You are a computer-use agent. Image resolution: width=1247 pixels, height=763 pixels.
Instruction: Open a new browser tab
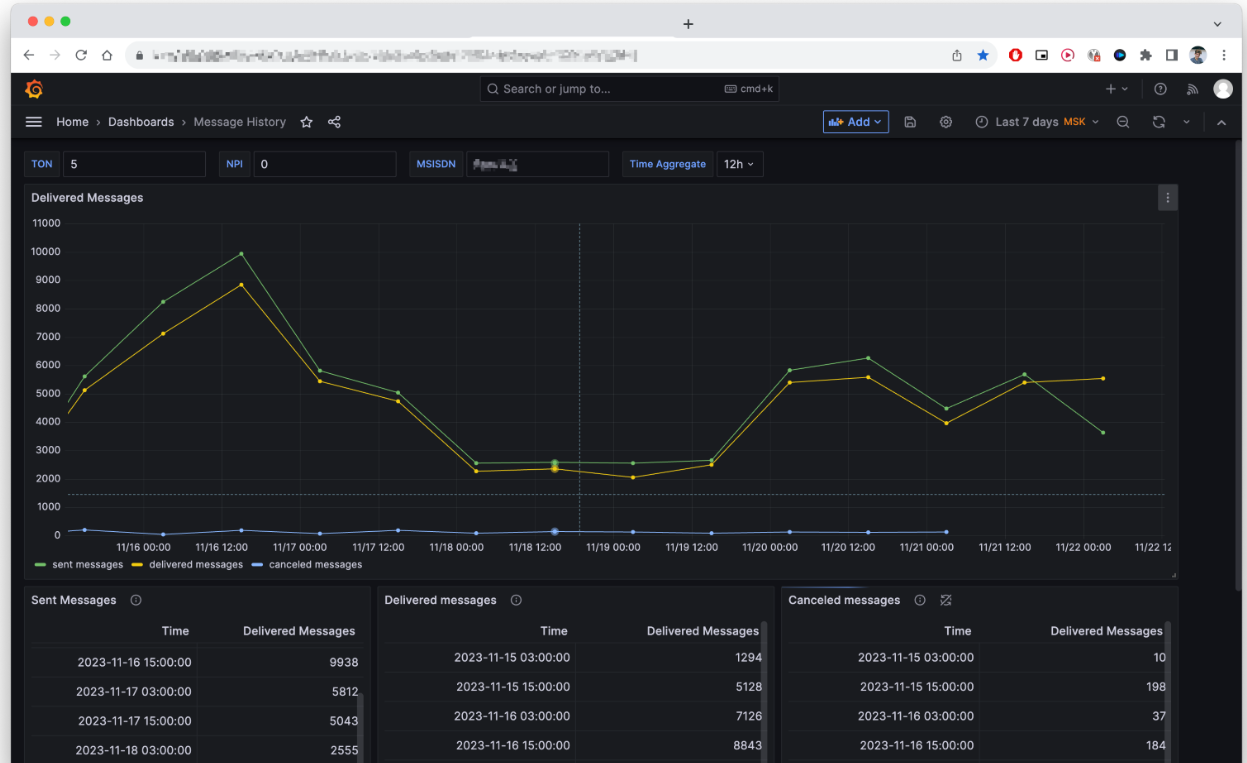[x=688, y=24]
